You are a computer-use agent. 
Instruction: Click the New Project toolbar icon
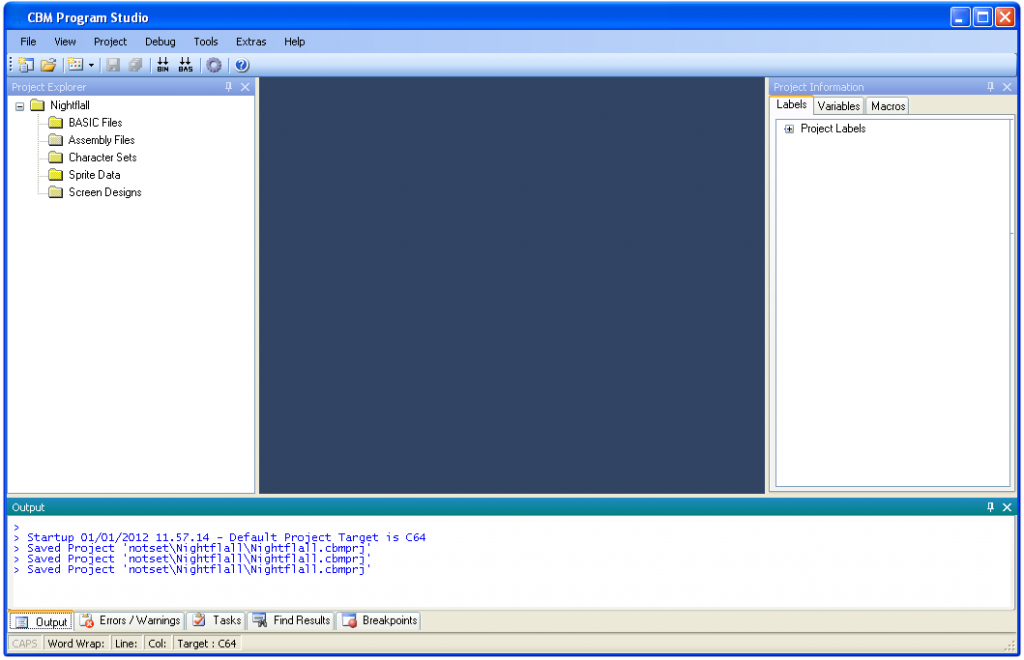point(26,65)
